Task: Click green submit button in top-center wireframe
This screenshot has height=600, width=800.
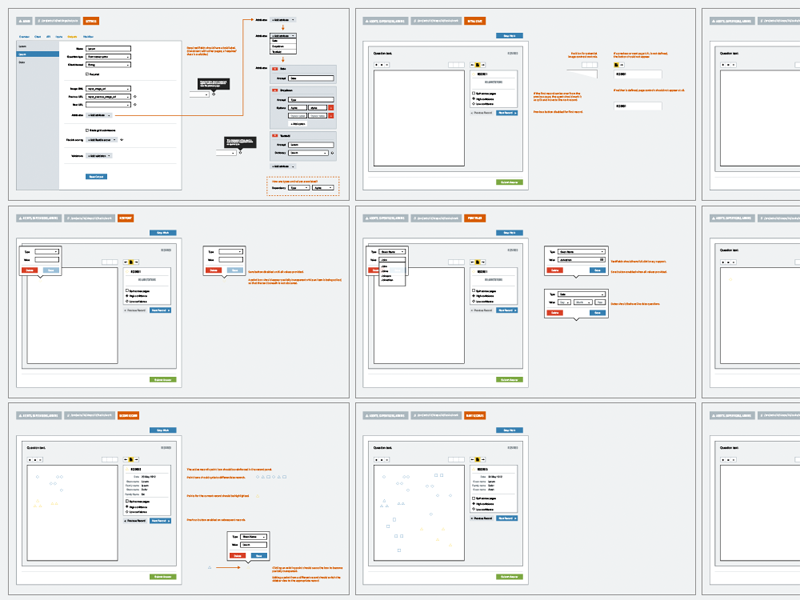Action: (x=509, y=182)
